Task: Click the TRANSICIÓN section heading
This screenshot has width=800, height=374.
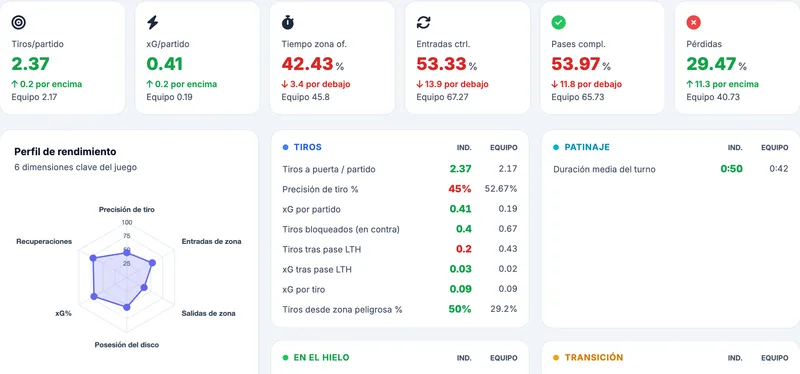Action: pos(594,358)
